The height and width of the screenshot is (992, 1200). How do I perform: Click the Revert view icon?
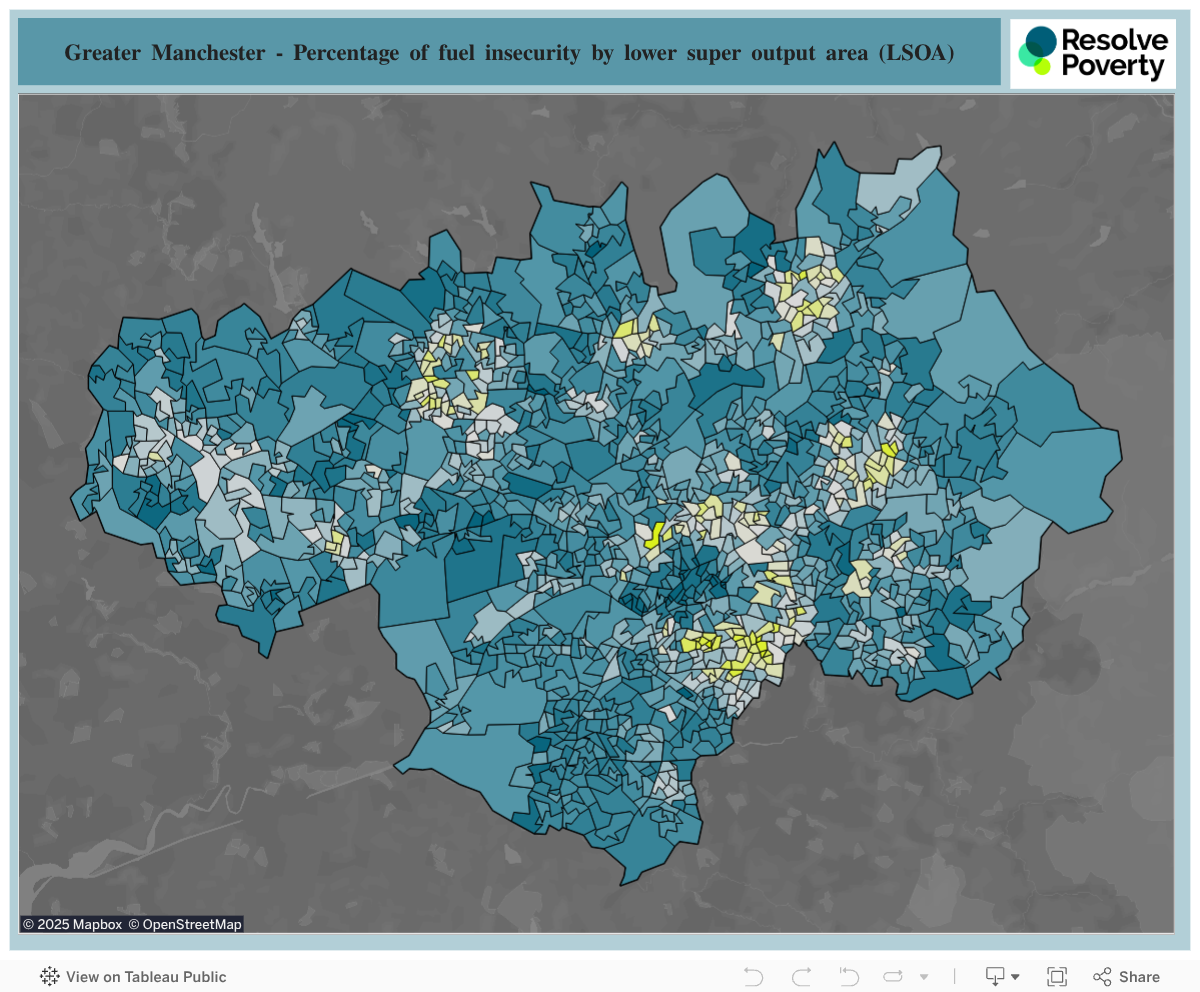click(x=849, y=977)
